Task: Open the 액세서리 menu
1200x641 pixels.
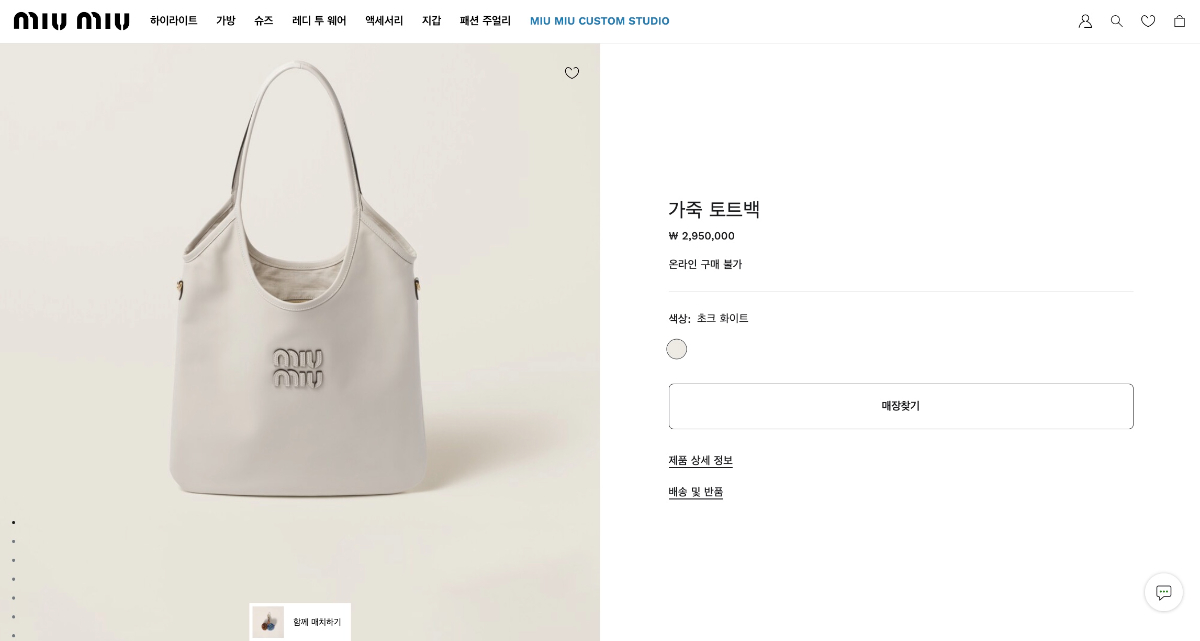Action: tap(384, 21)
